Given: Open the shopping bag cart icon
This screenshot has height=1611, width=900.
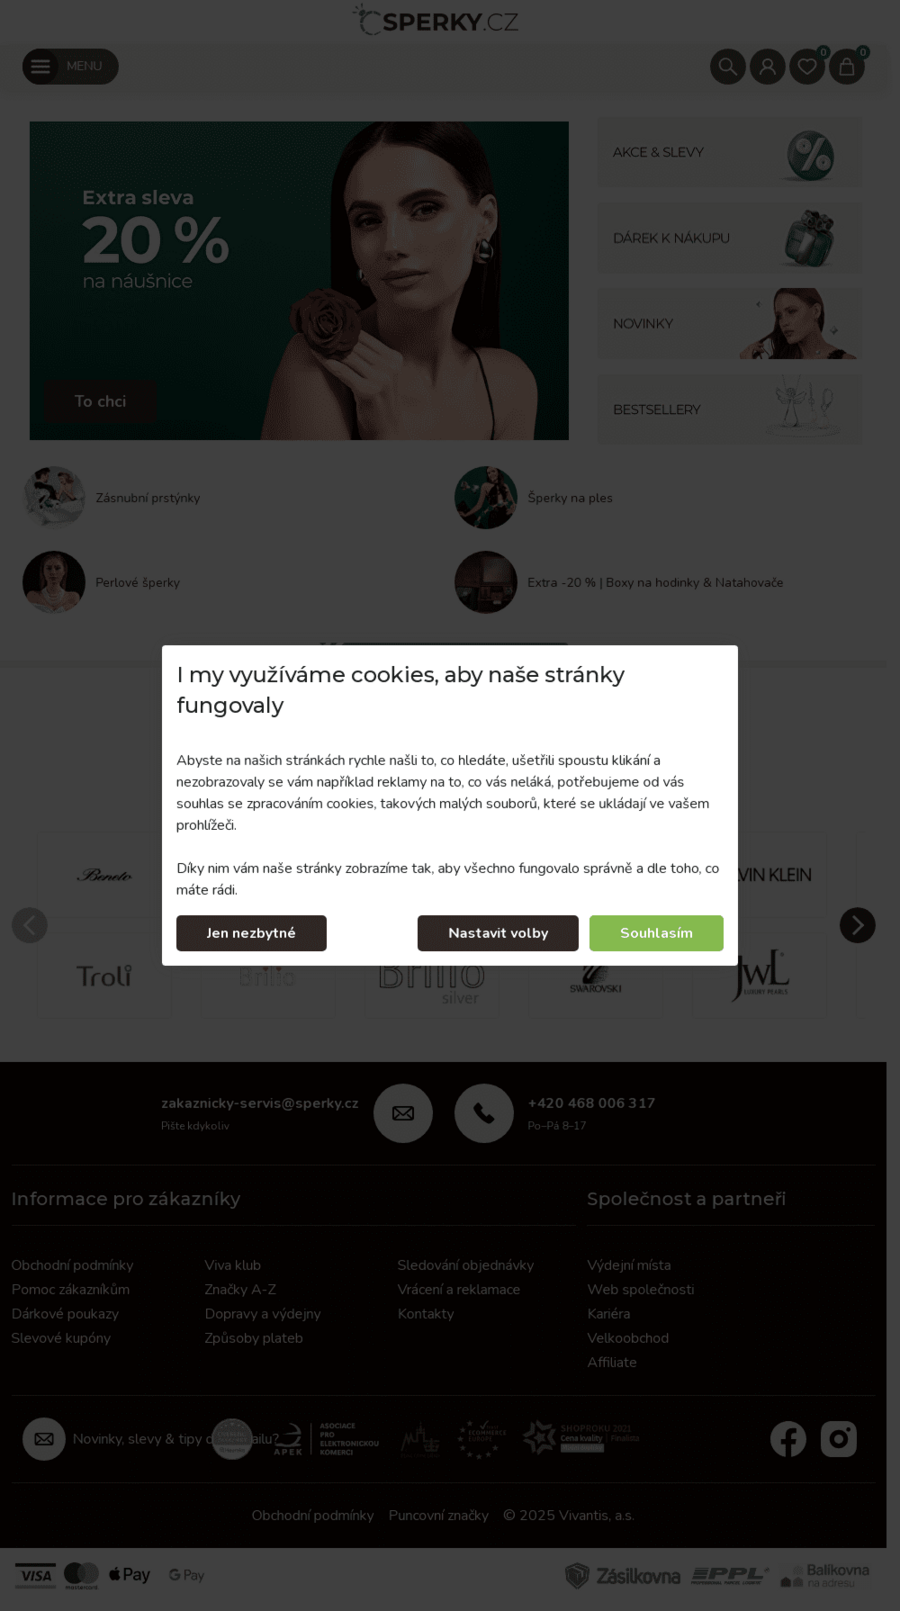Looking at the screenshot, I should (847, 67).
